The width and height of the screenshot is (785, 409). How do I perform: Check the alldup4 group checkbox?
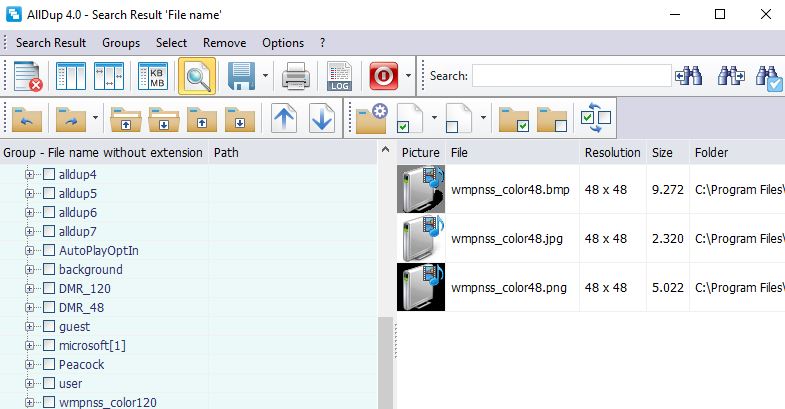[x=49, y=174]
